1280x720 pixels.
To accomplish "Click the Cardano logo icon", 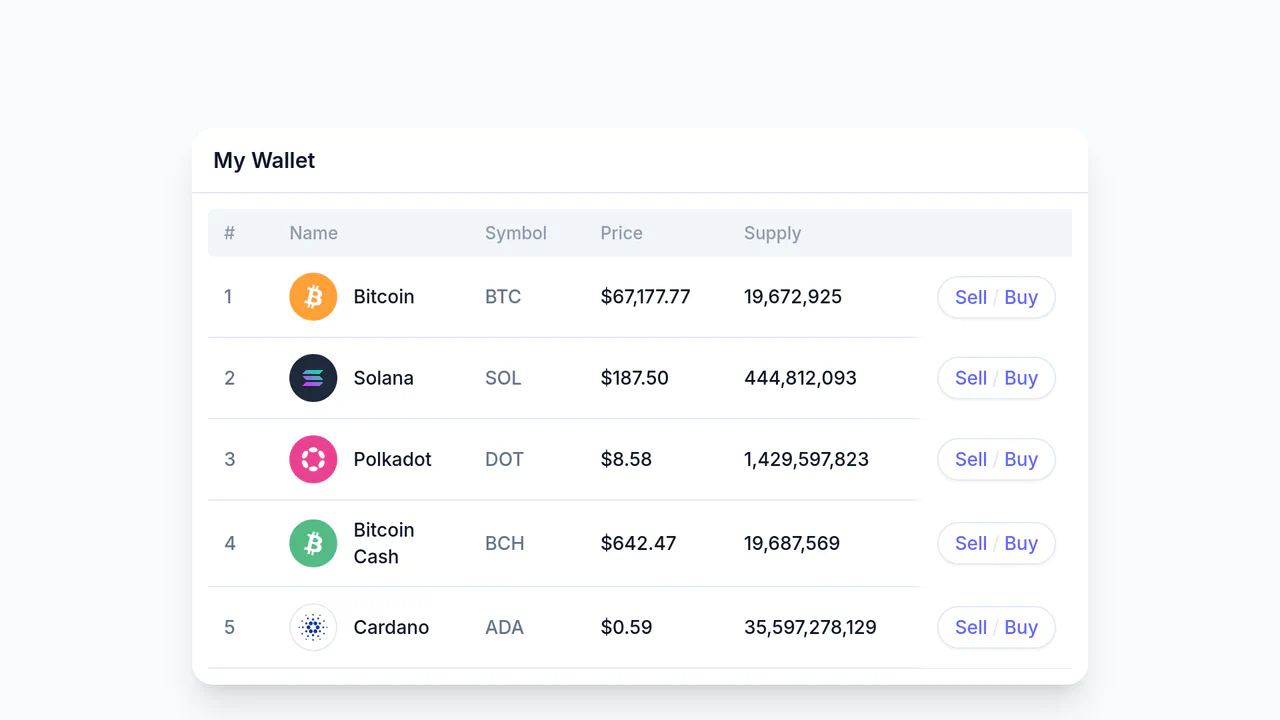I will pos(313,627).
